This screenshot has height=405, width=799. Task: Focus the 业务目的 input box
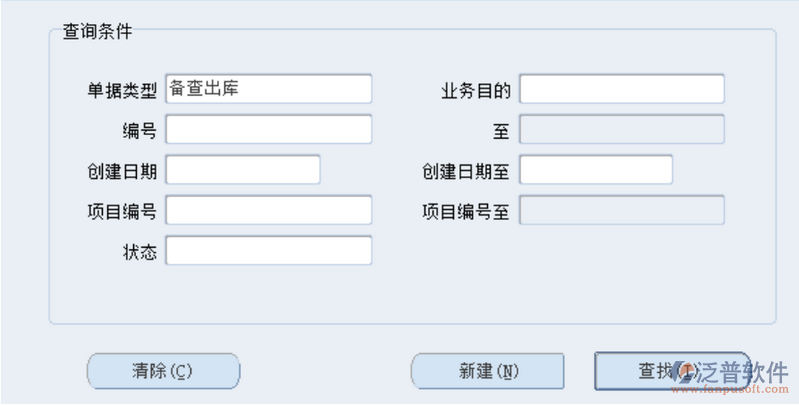621,89
